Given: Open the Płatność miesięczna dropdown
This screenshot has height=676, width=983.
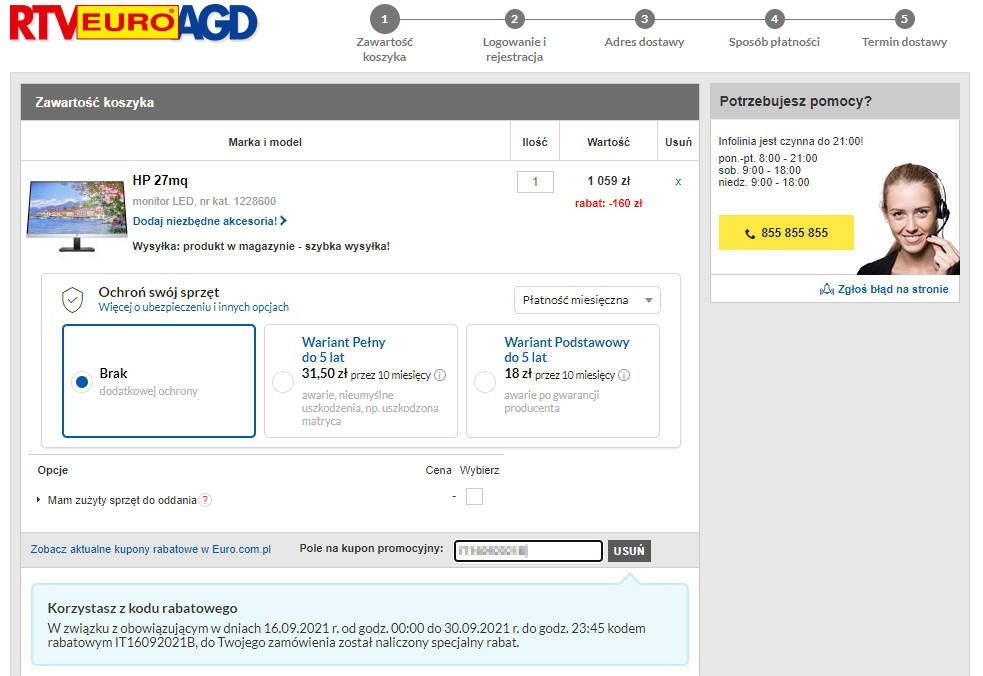Looking at the screenshot, I should click(x=587, y=300).
